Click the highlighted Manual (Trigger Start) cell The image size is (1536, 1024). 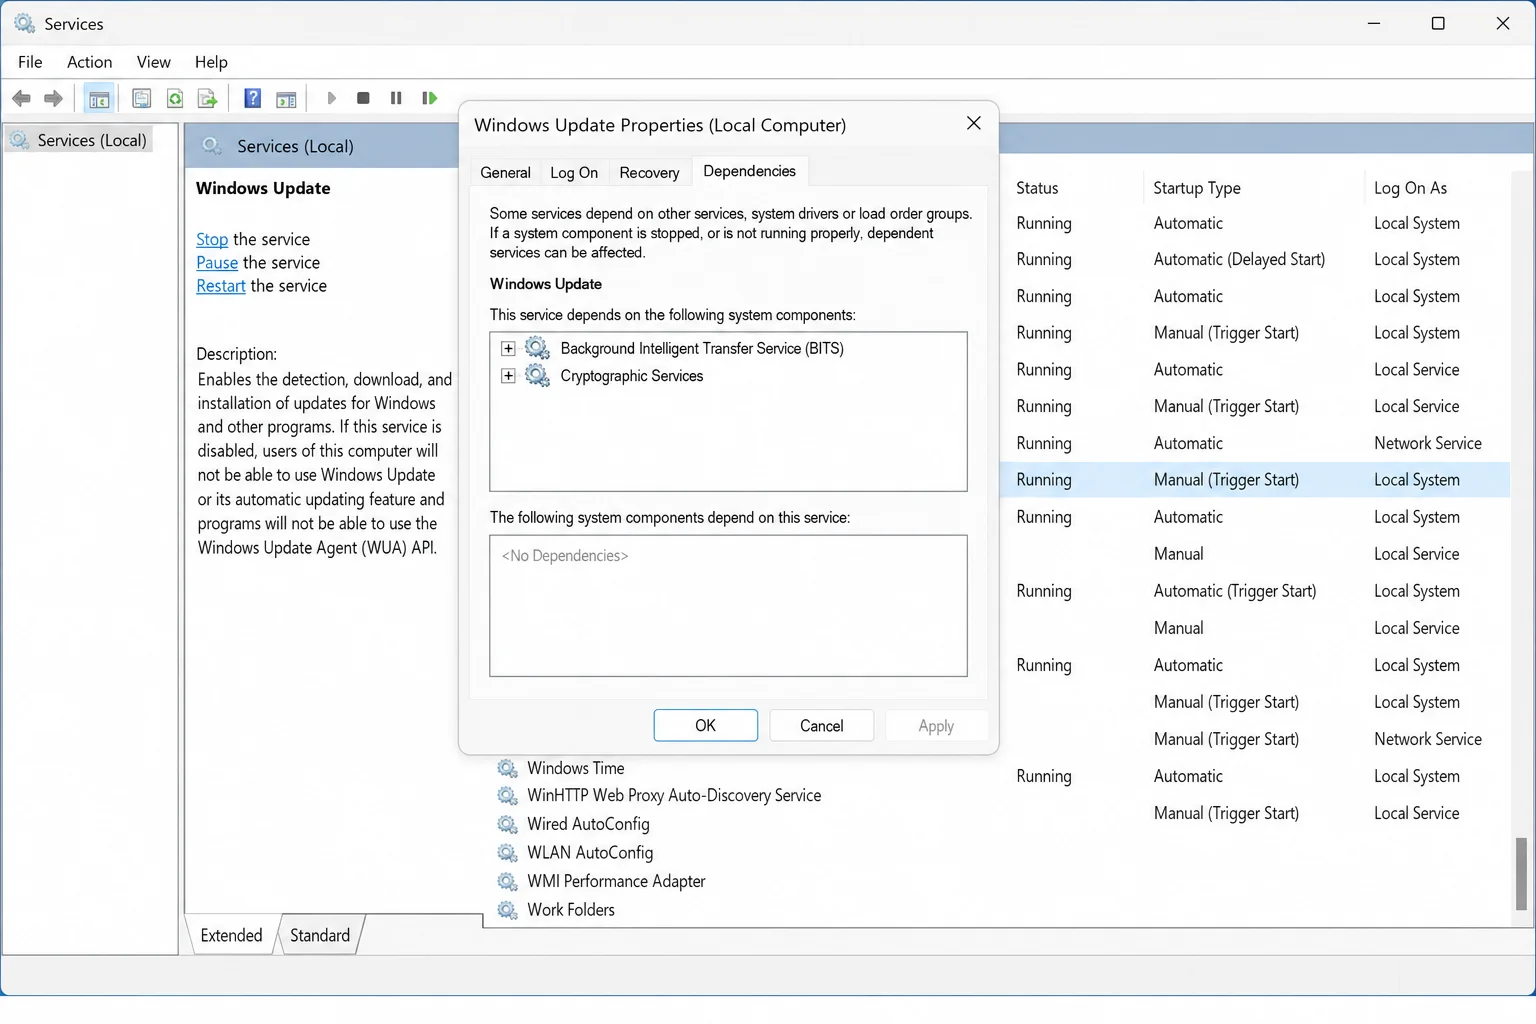point(1226,480)
